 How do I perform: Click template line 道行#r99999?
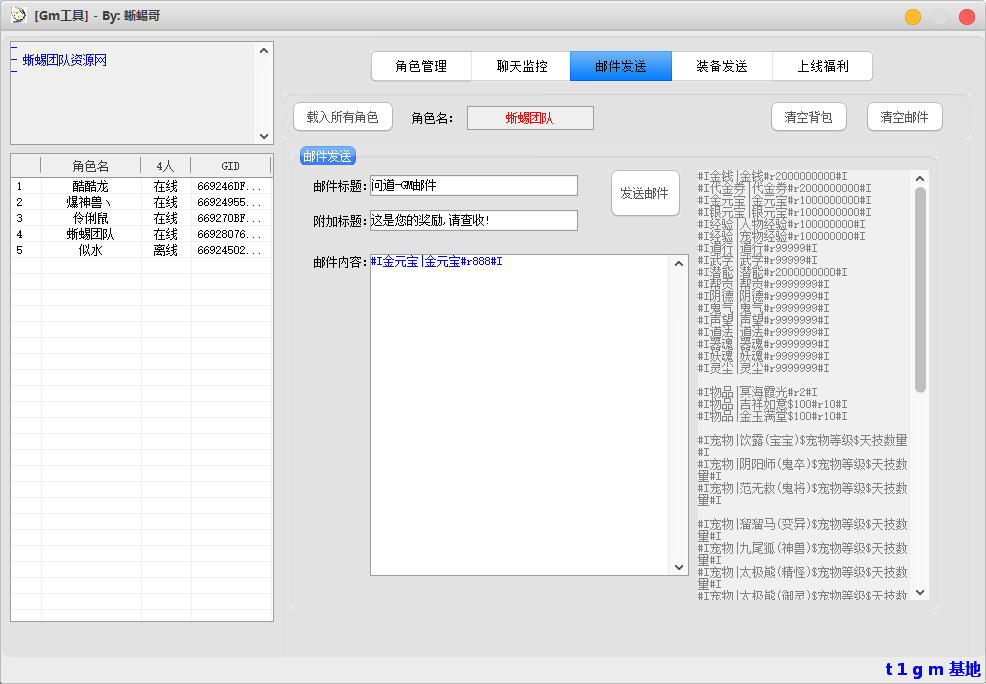tap(757, 248)
